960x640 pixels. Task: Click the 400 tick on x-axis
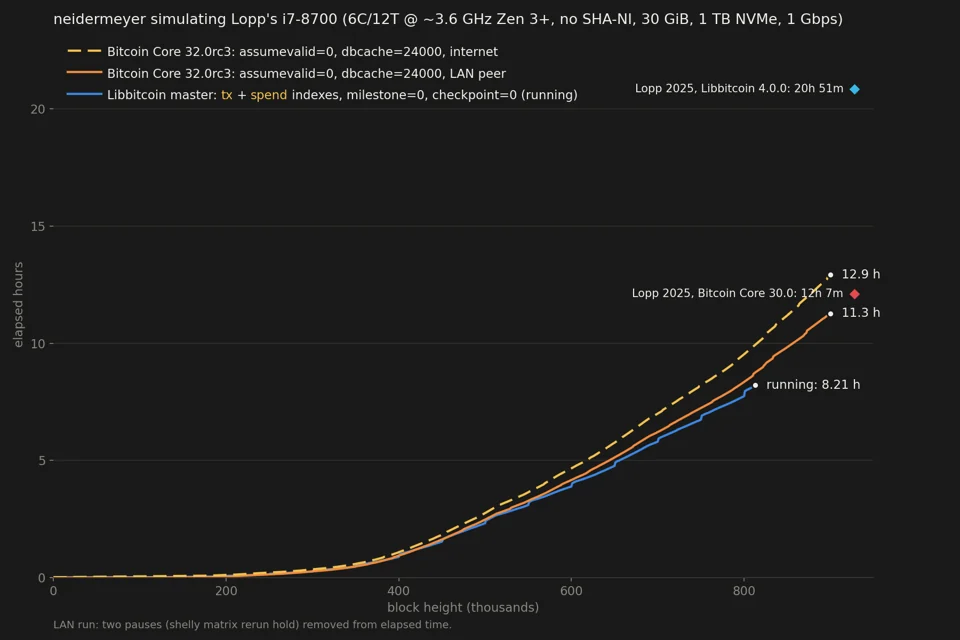click(x=399, y=591)
